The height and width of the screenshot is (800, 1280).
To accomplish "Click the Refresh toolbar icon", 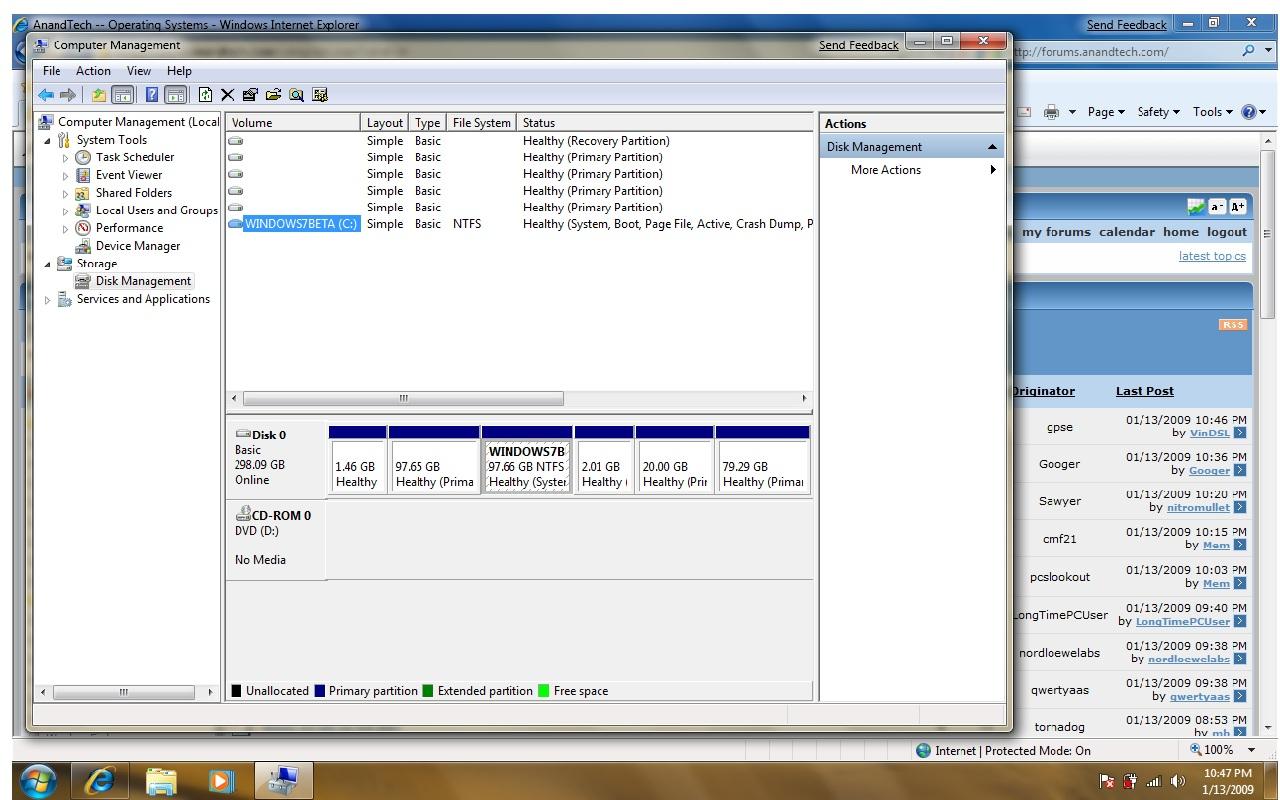I will coord(205,95).
